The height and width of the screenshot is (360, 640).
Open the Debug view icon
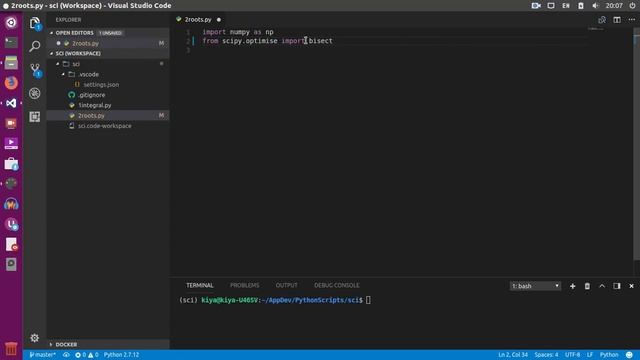coord(35,93)
